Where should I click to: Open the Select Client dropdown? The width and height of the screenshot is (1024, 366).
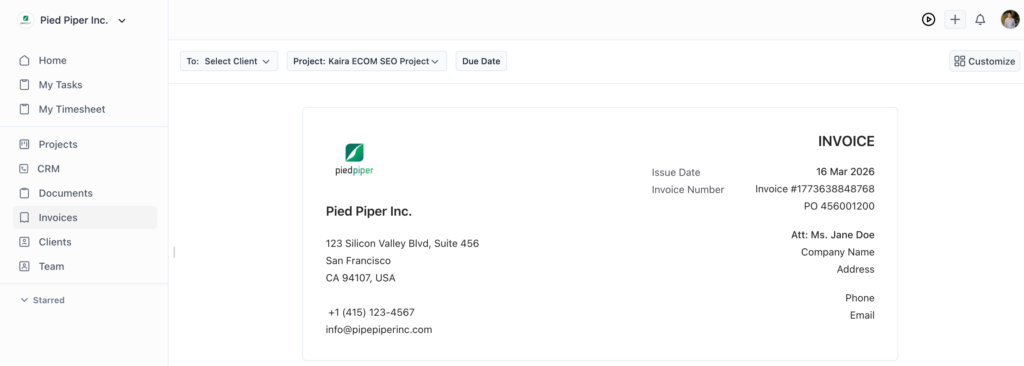point(229,61)
